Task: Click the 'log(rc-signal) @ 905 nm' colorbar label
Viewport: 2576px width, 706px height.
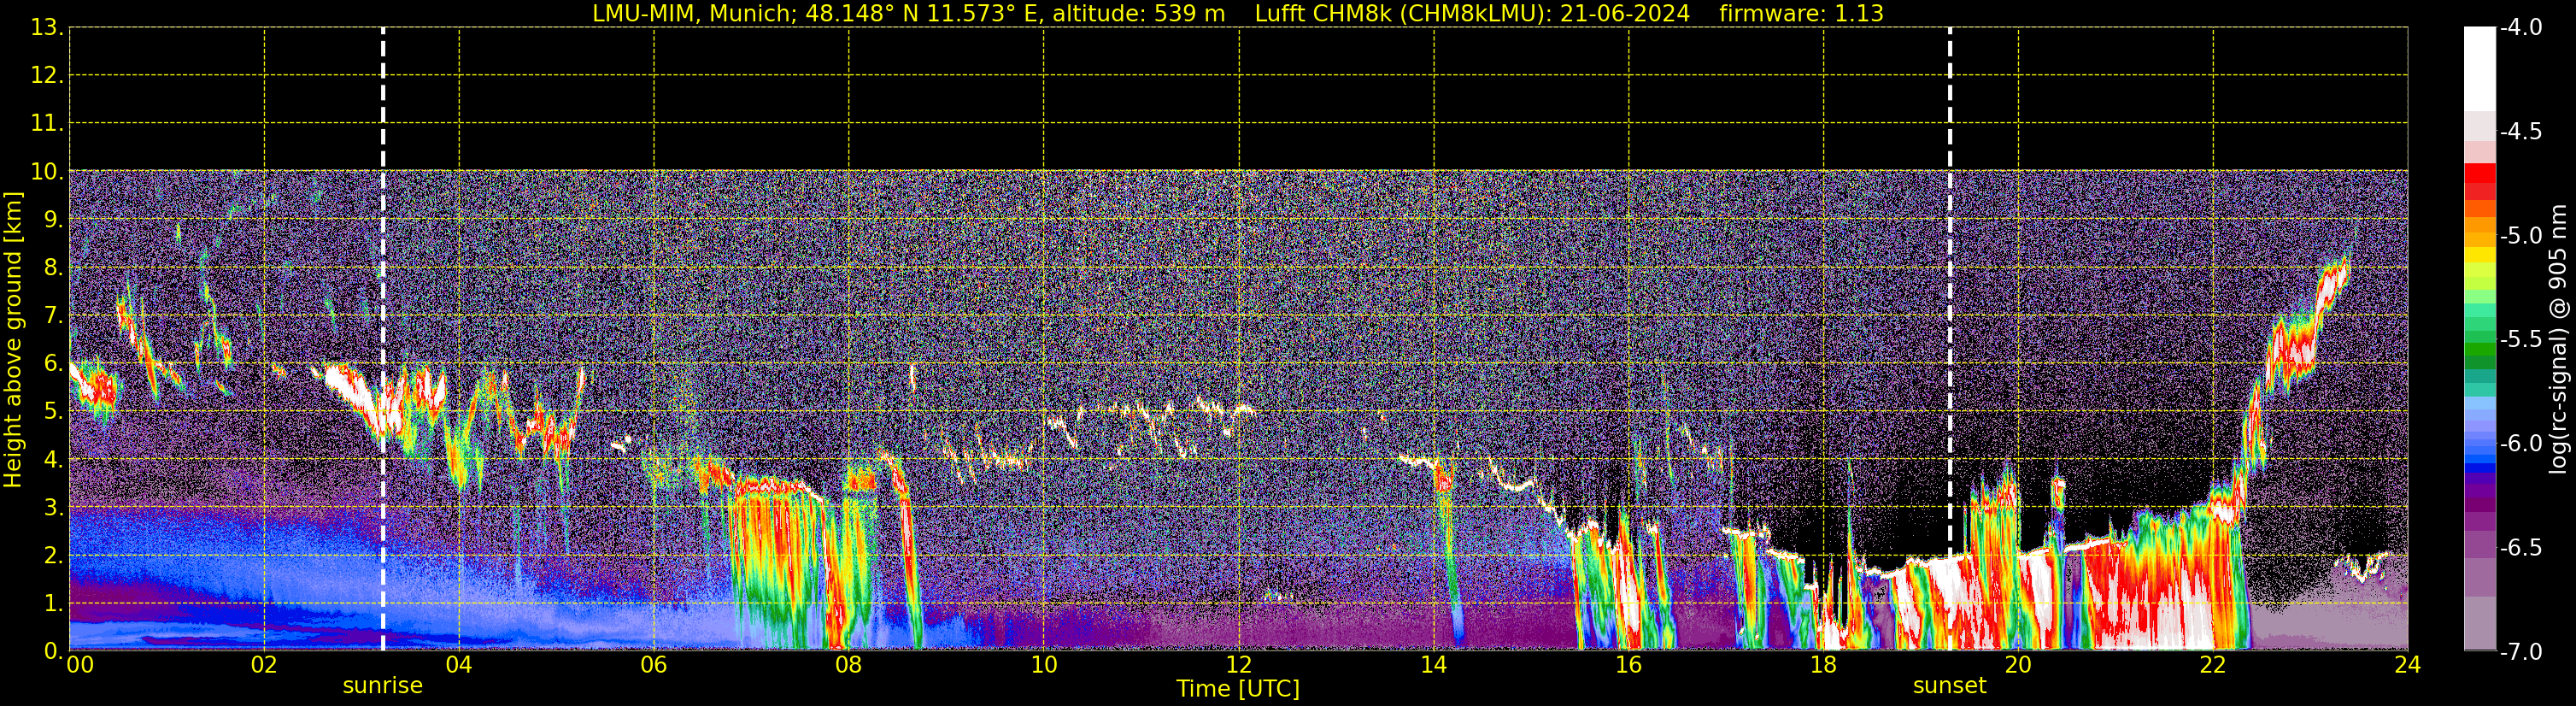Action: (x=2558, y=339)
